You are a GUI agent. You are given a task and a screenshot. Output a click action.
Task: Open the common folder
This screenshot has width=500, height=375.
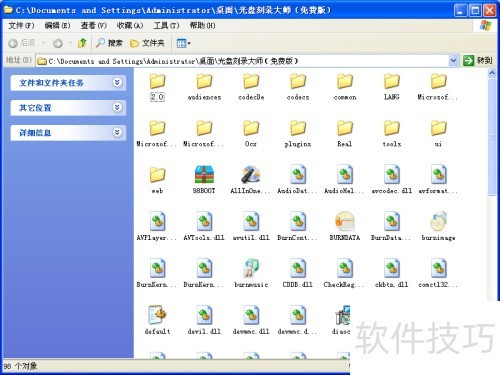[345, 87]
